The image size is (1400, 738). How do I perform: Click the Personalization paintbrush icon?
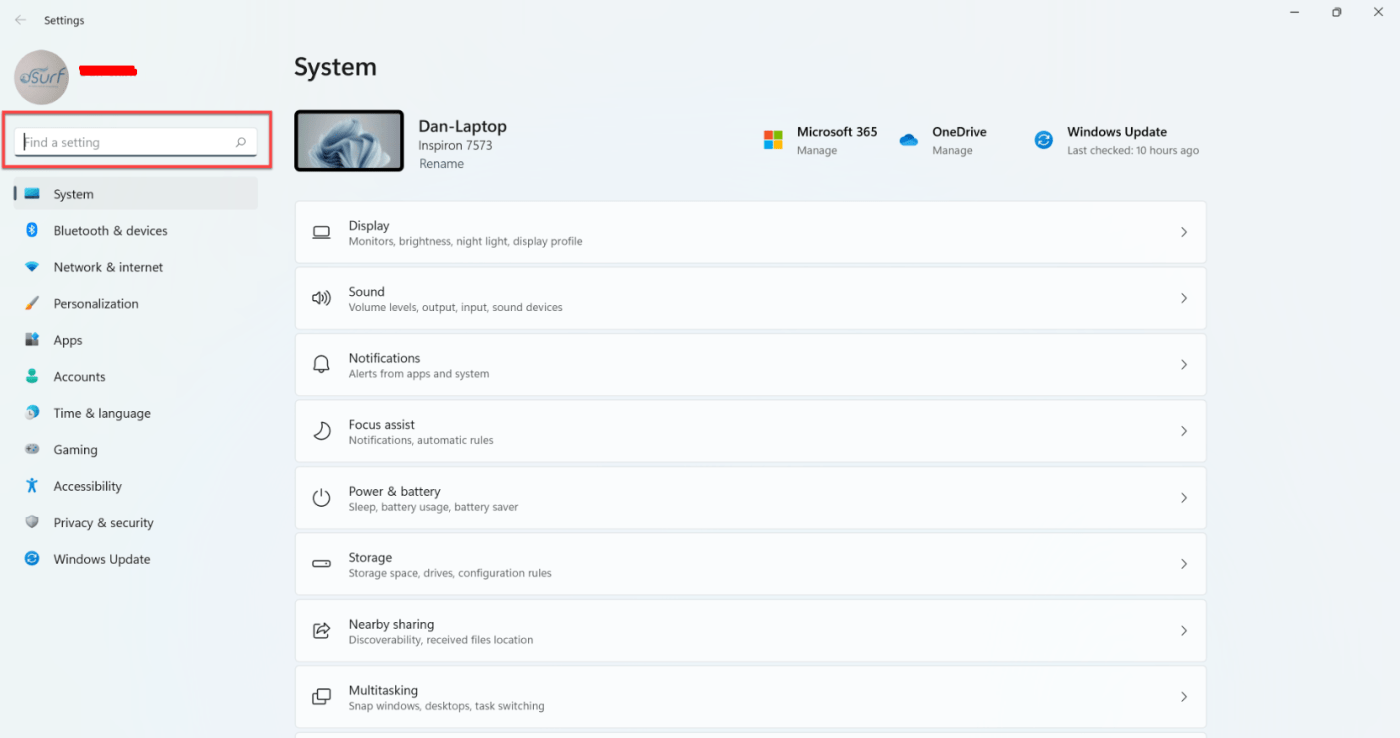[x=32, y=303]
